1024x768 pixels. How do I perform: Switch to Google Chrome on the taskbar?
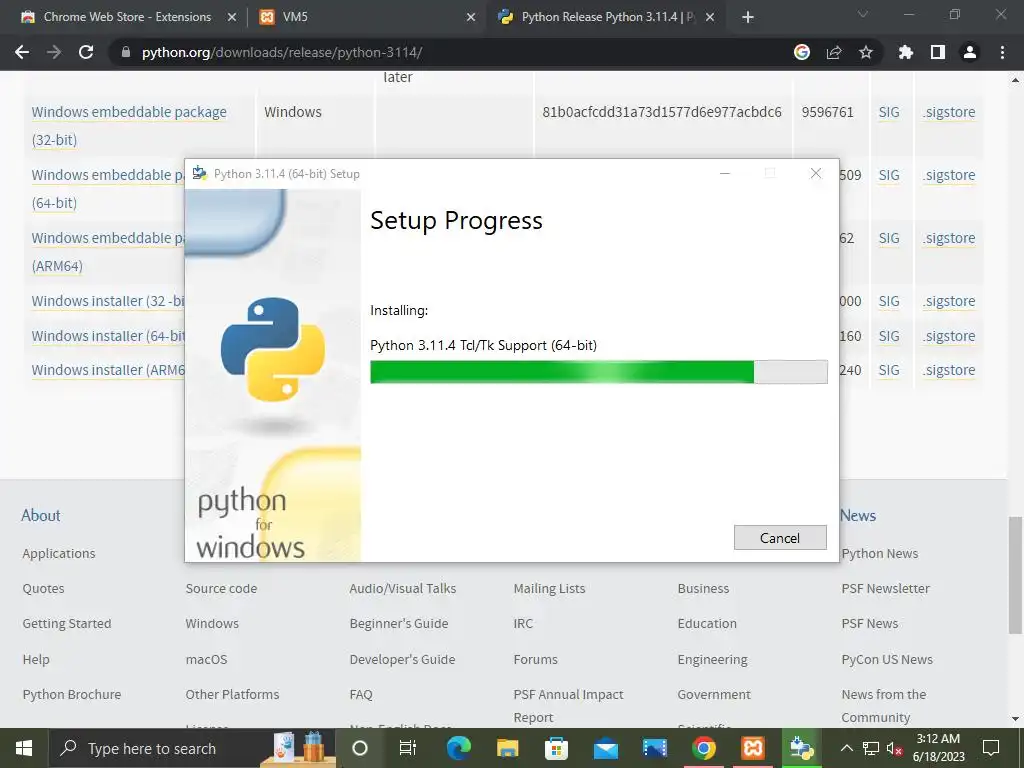tap(703, 748)
